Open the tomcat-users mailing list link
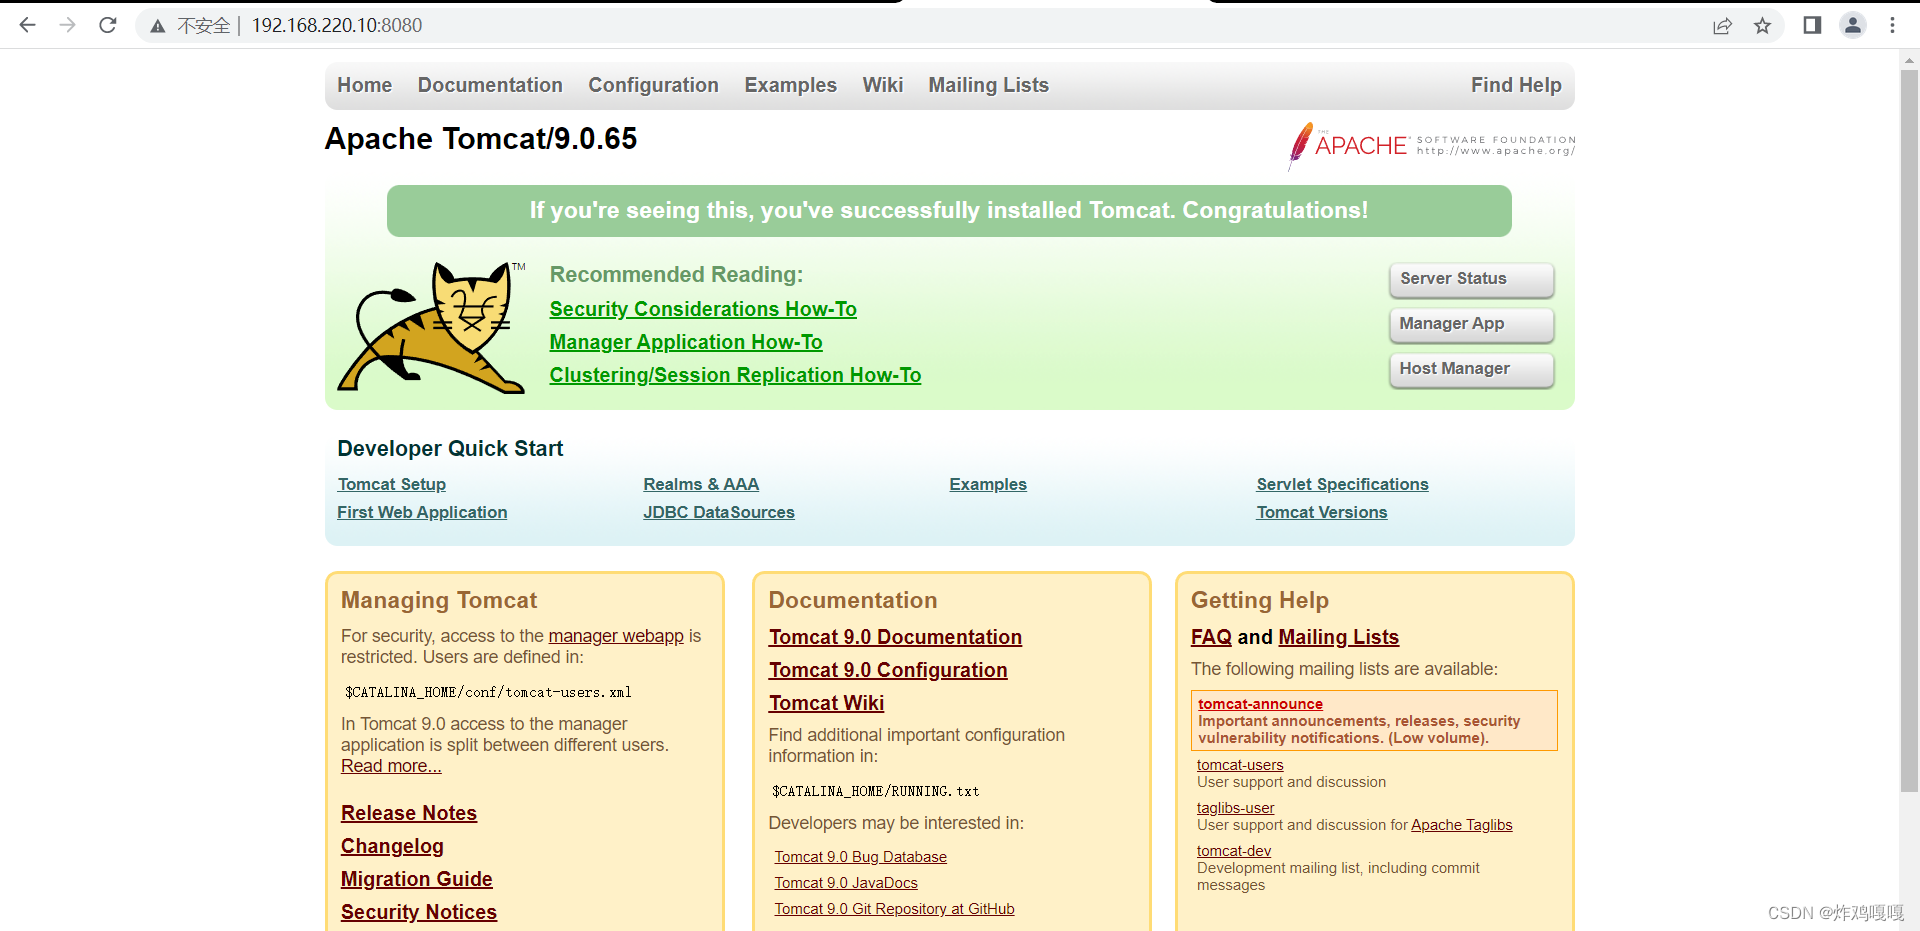Image resolution: width=1920 pixels, height=931 pixels. point(1240,765)
